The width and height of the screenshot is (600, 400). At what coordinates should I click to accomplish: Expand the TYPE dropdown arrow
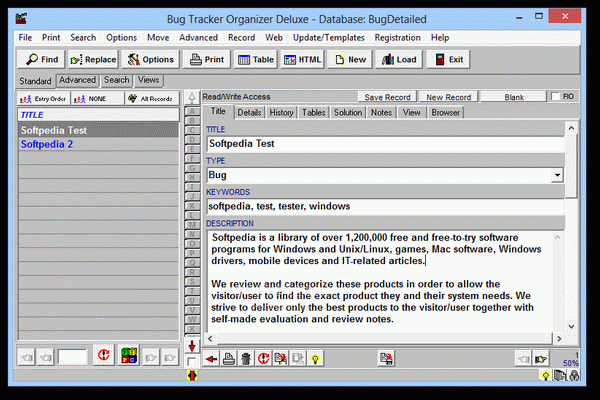tap(557, 175)
